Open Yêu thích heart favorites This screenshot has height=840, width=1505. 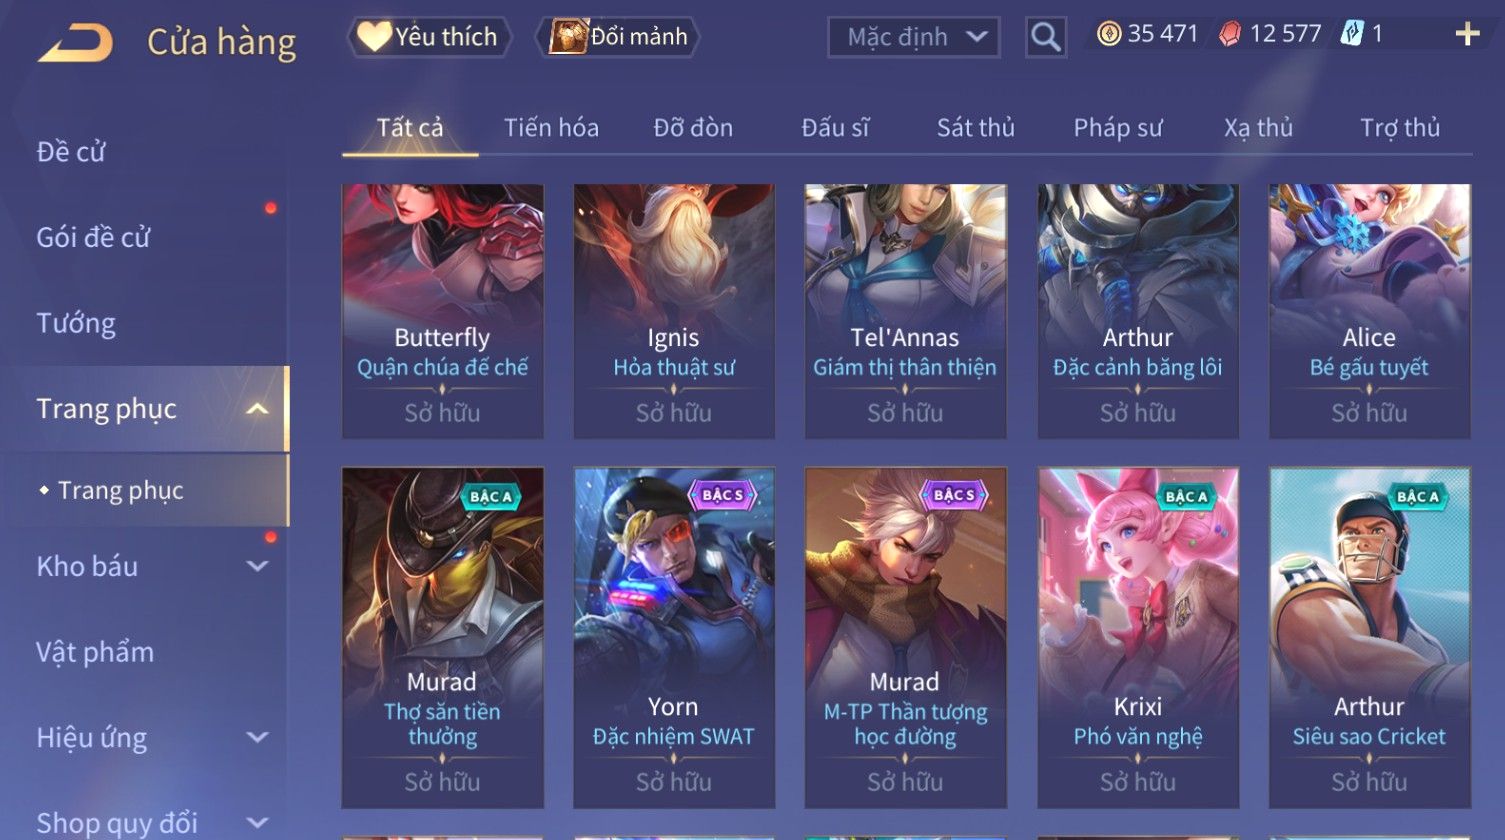pyautogui.click(x=429, y=37)
